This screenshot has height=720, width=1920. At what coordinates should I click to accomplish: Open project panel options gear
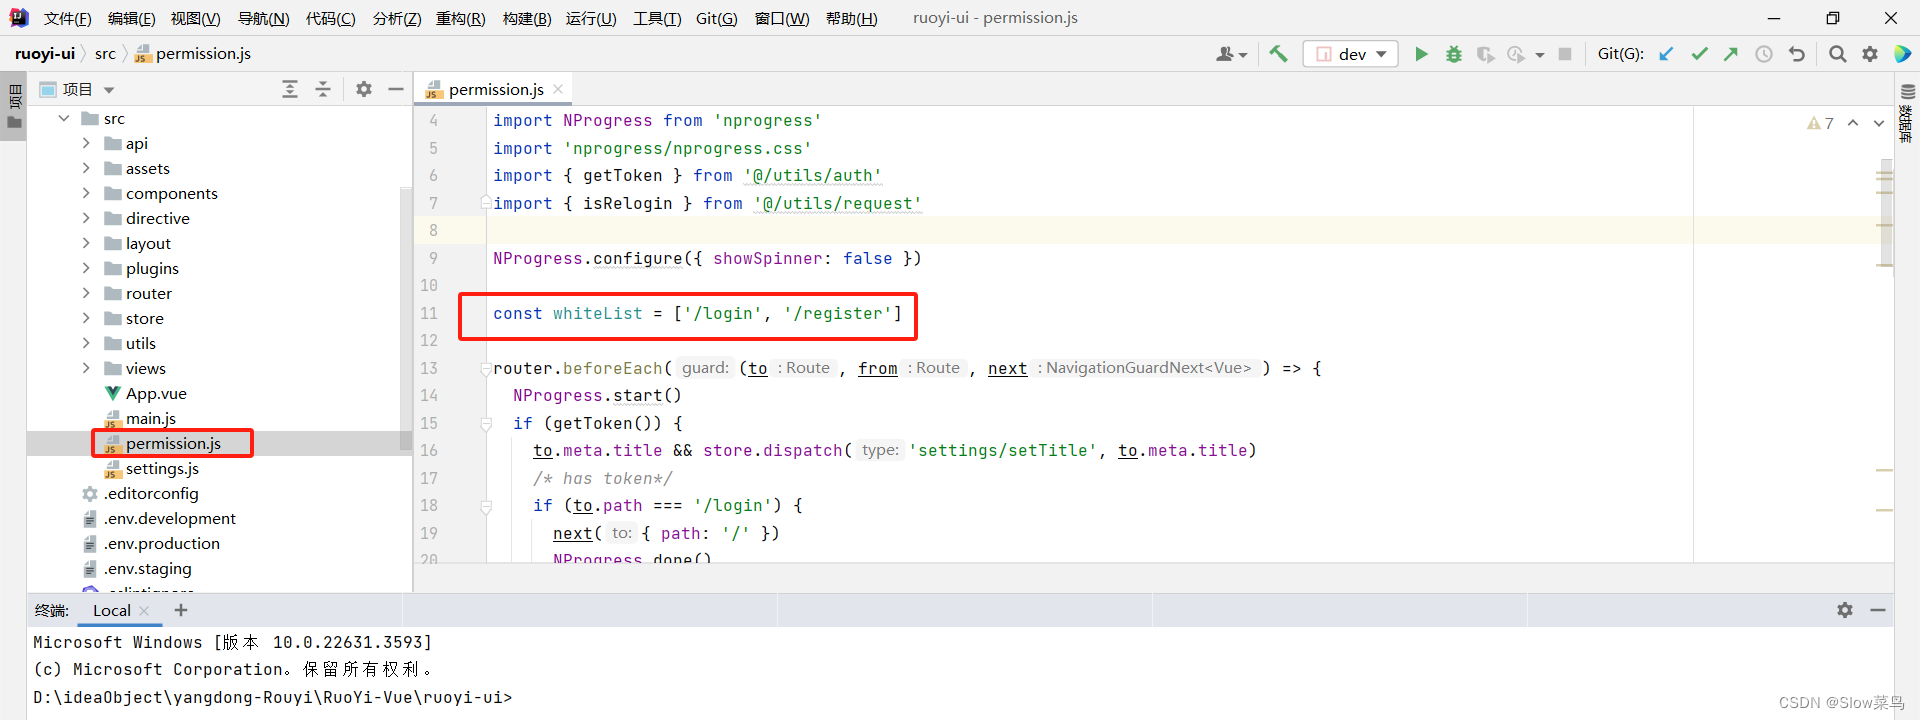pos(364,89)
